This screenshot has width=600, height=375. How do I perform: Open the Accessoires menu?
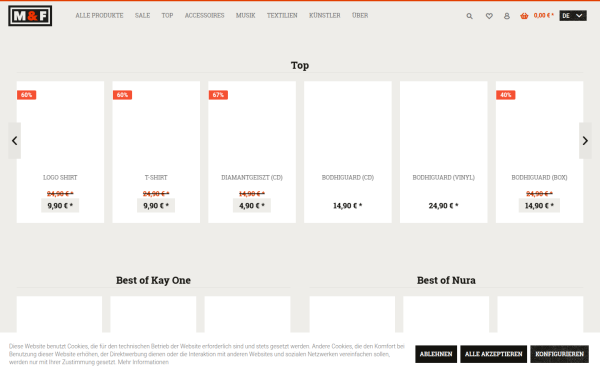pyautogui.click(x=204, y=16)
